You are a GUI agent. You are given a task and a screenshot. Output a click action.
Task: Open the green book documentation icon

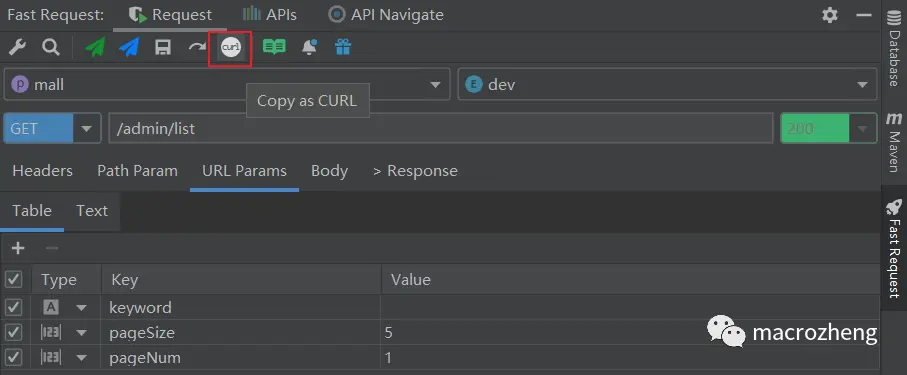coord(274,47)
